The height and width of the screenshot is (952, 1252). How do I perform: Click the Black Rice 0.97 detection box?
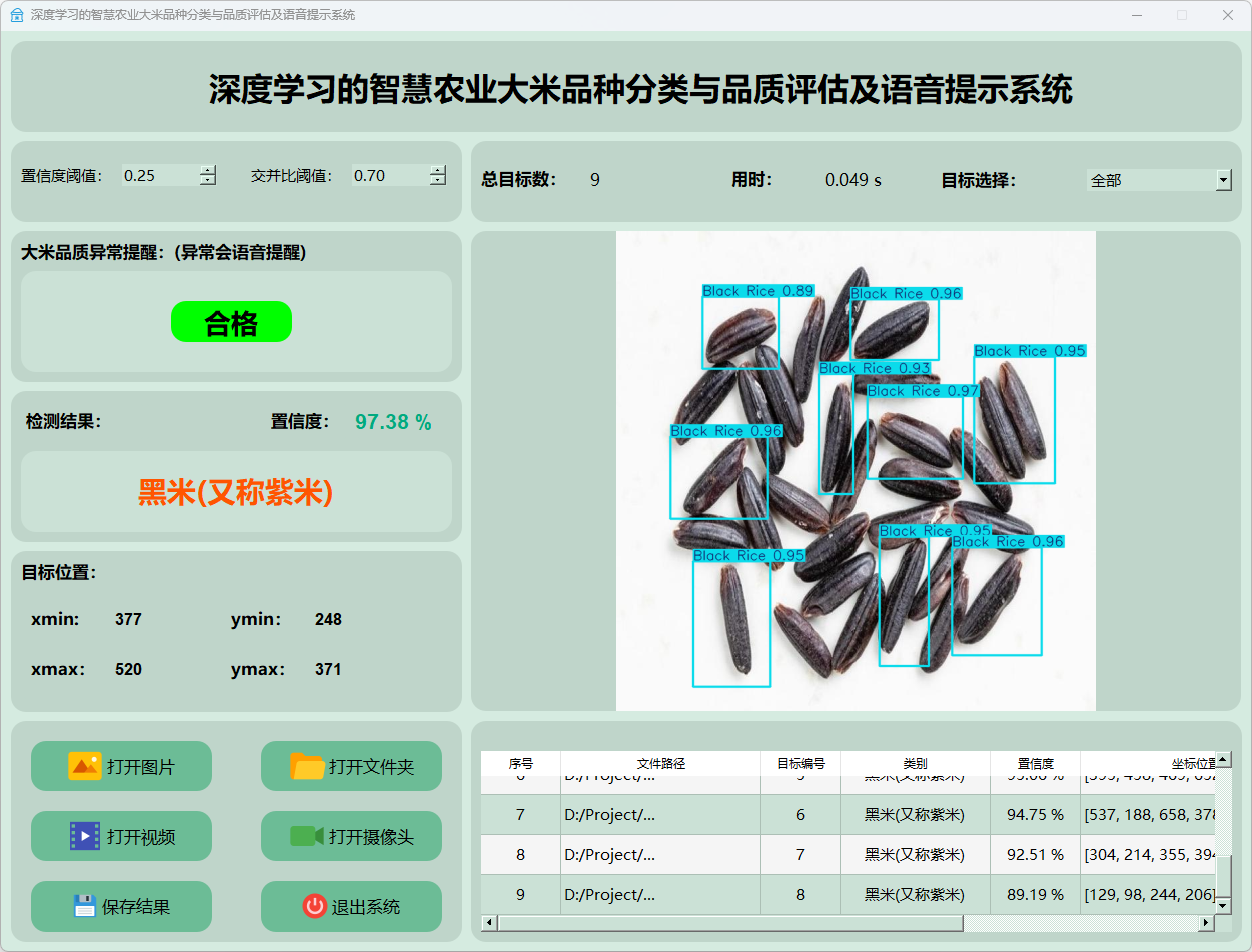click(x=914, y=435)
